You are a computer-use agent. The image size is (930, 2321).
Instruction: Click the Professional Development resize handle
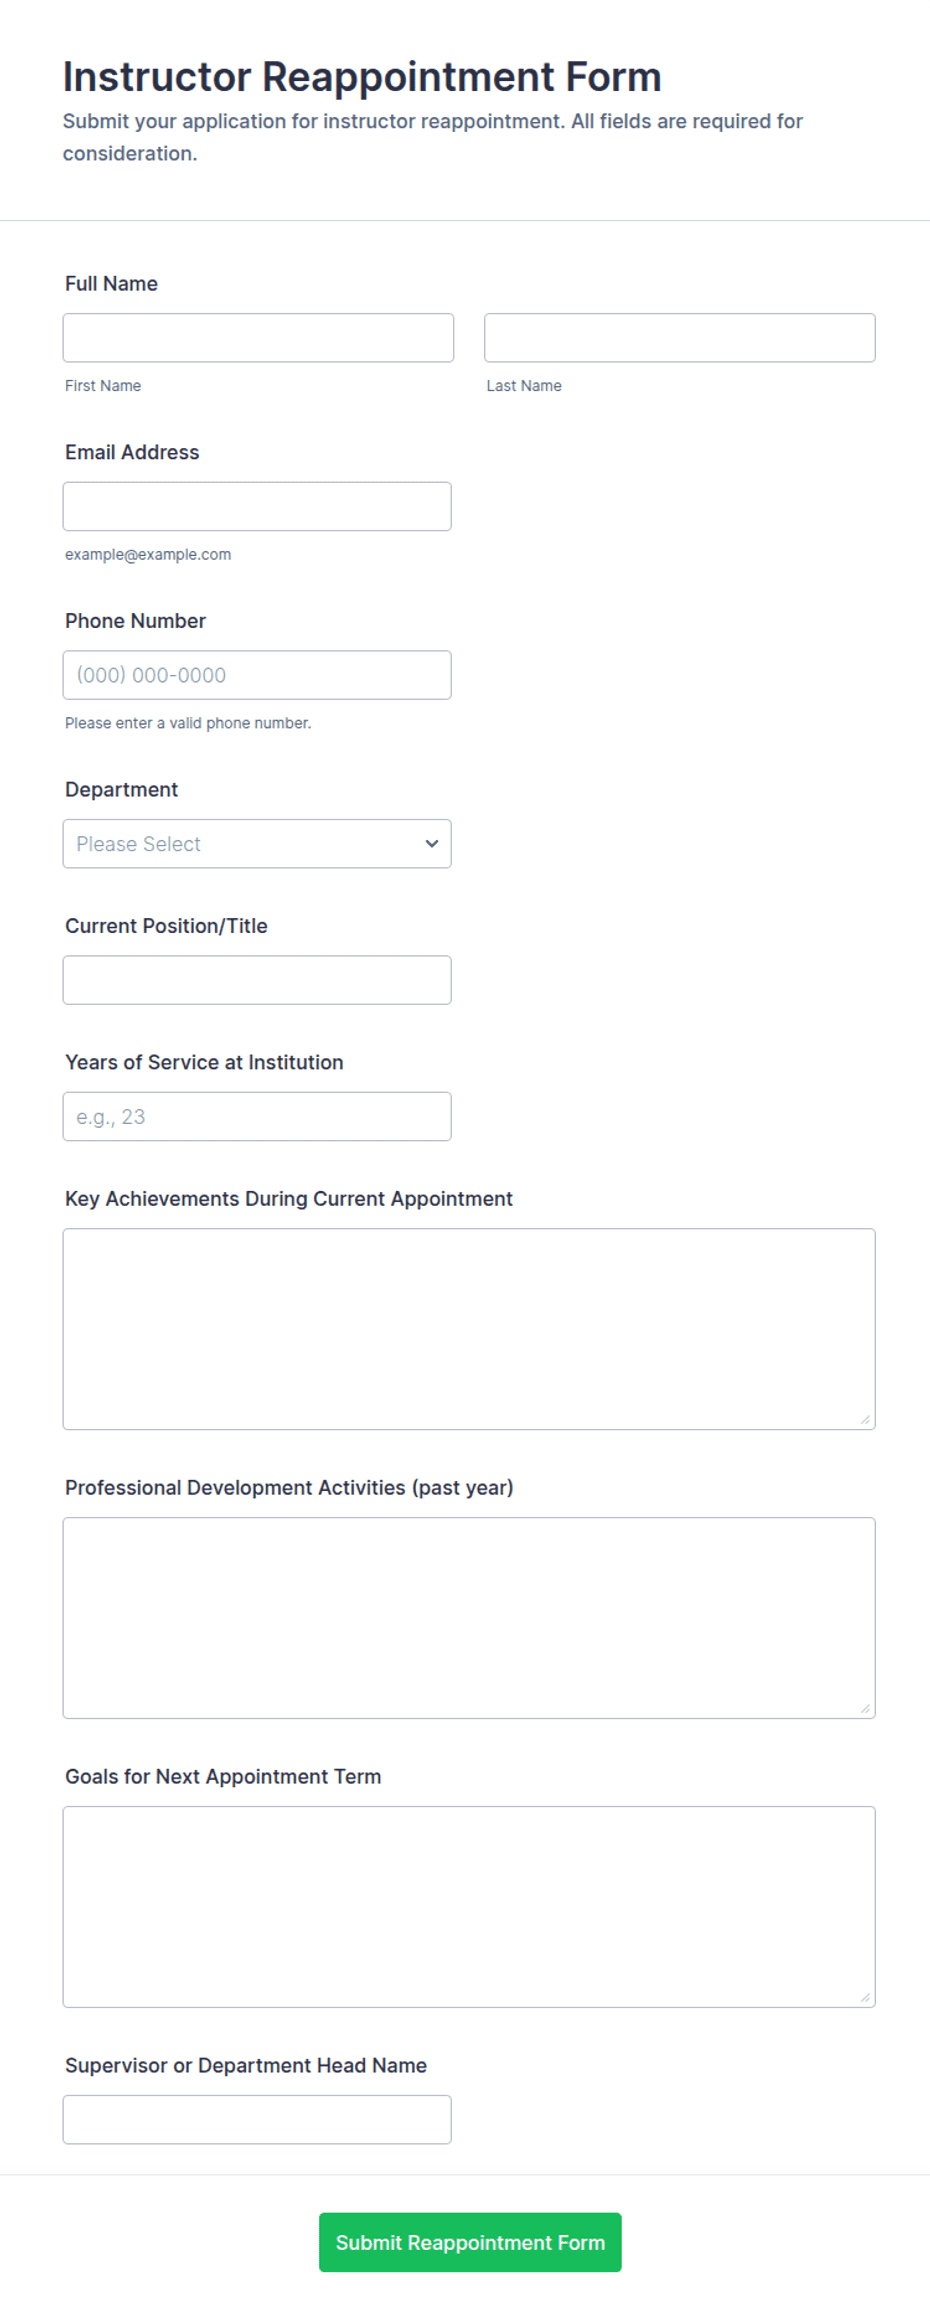(865, 1708)
